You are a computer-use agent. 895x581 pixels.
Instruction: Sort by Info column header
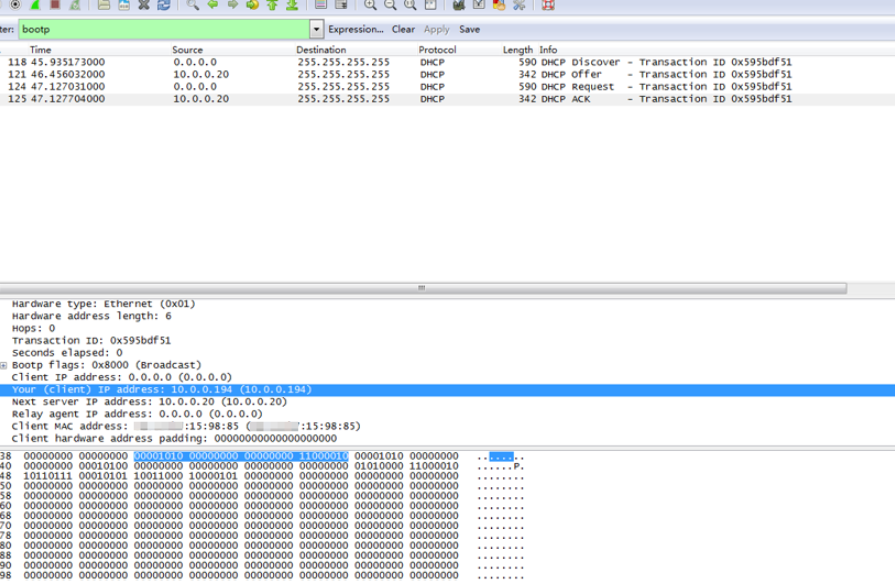pyautogui.click(x=548, y=50)
